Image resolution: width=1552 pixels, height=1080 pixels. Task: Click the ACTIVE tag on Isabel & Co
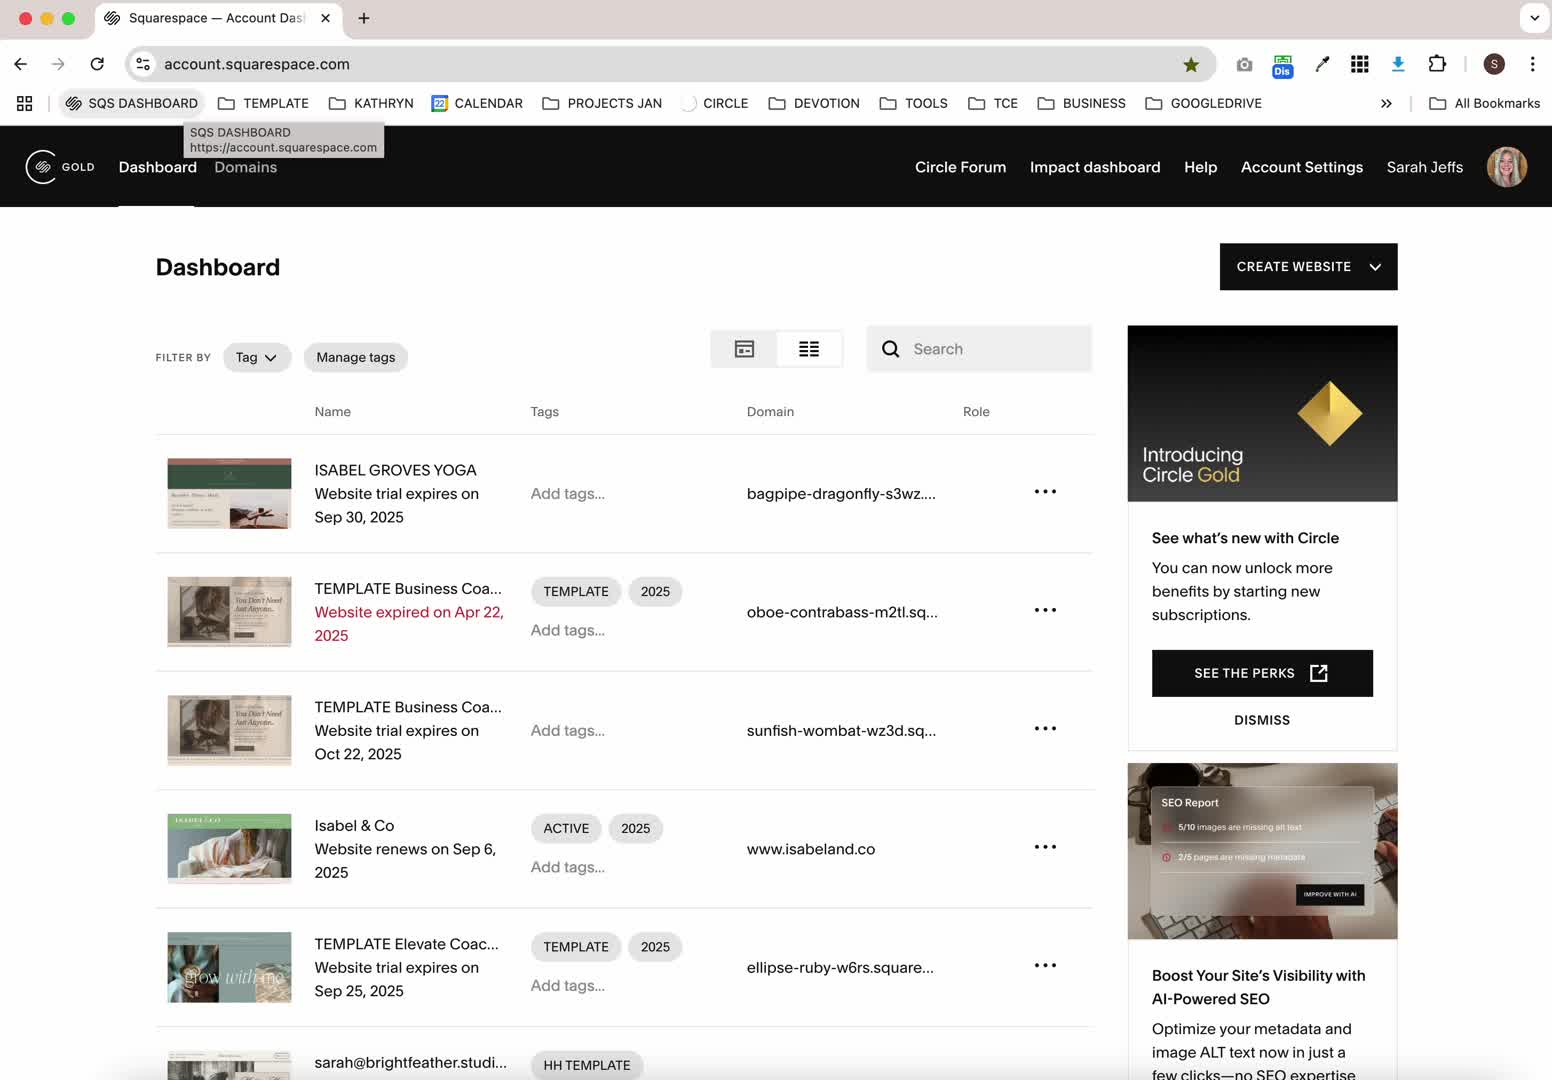tap(566, 828)
